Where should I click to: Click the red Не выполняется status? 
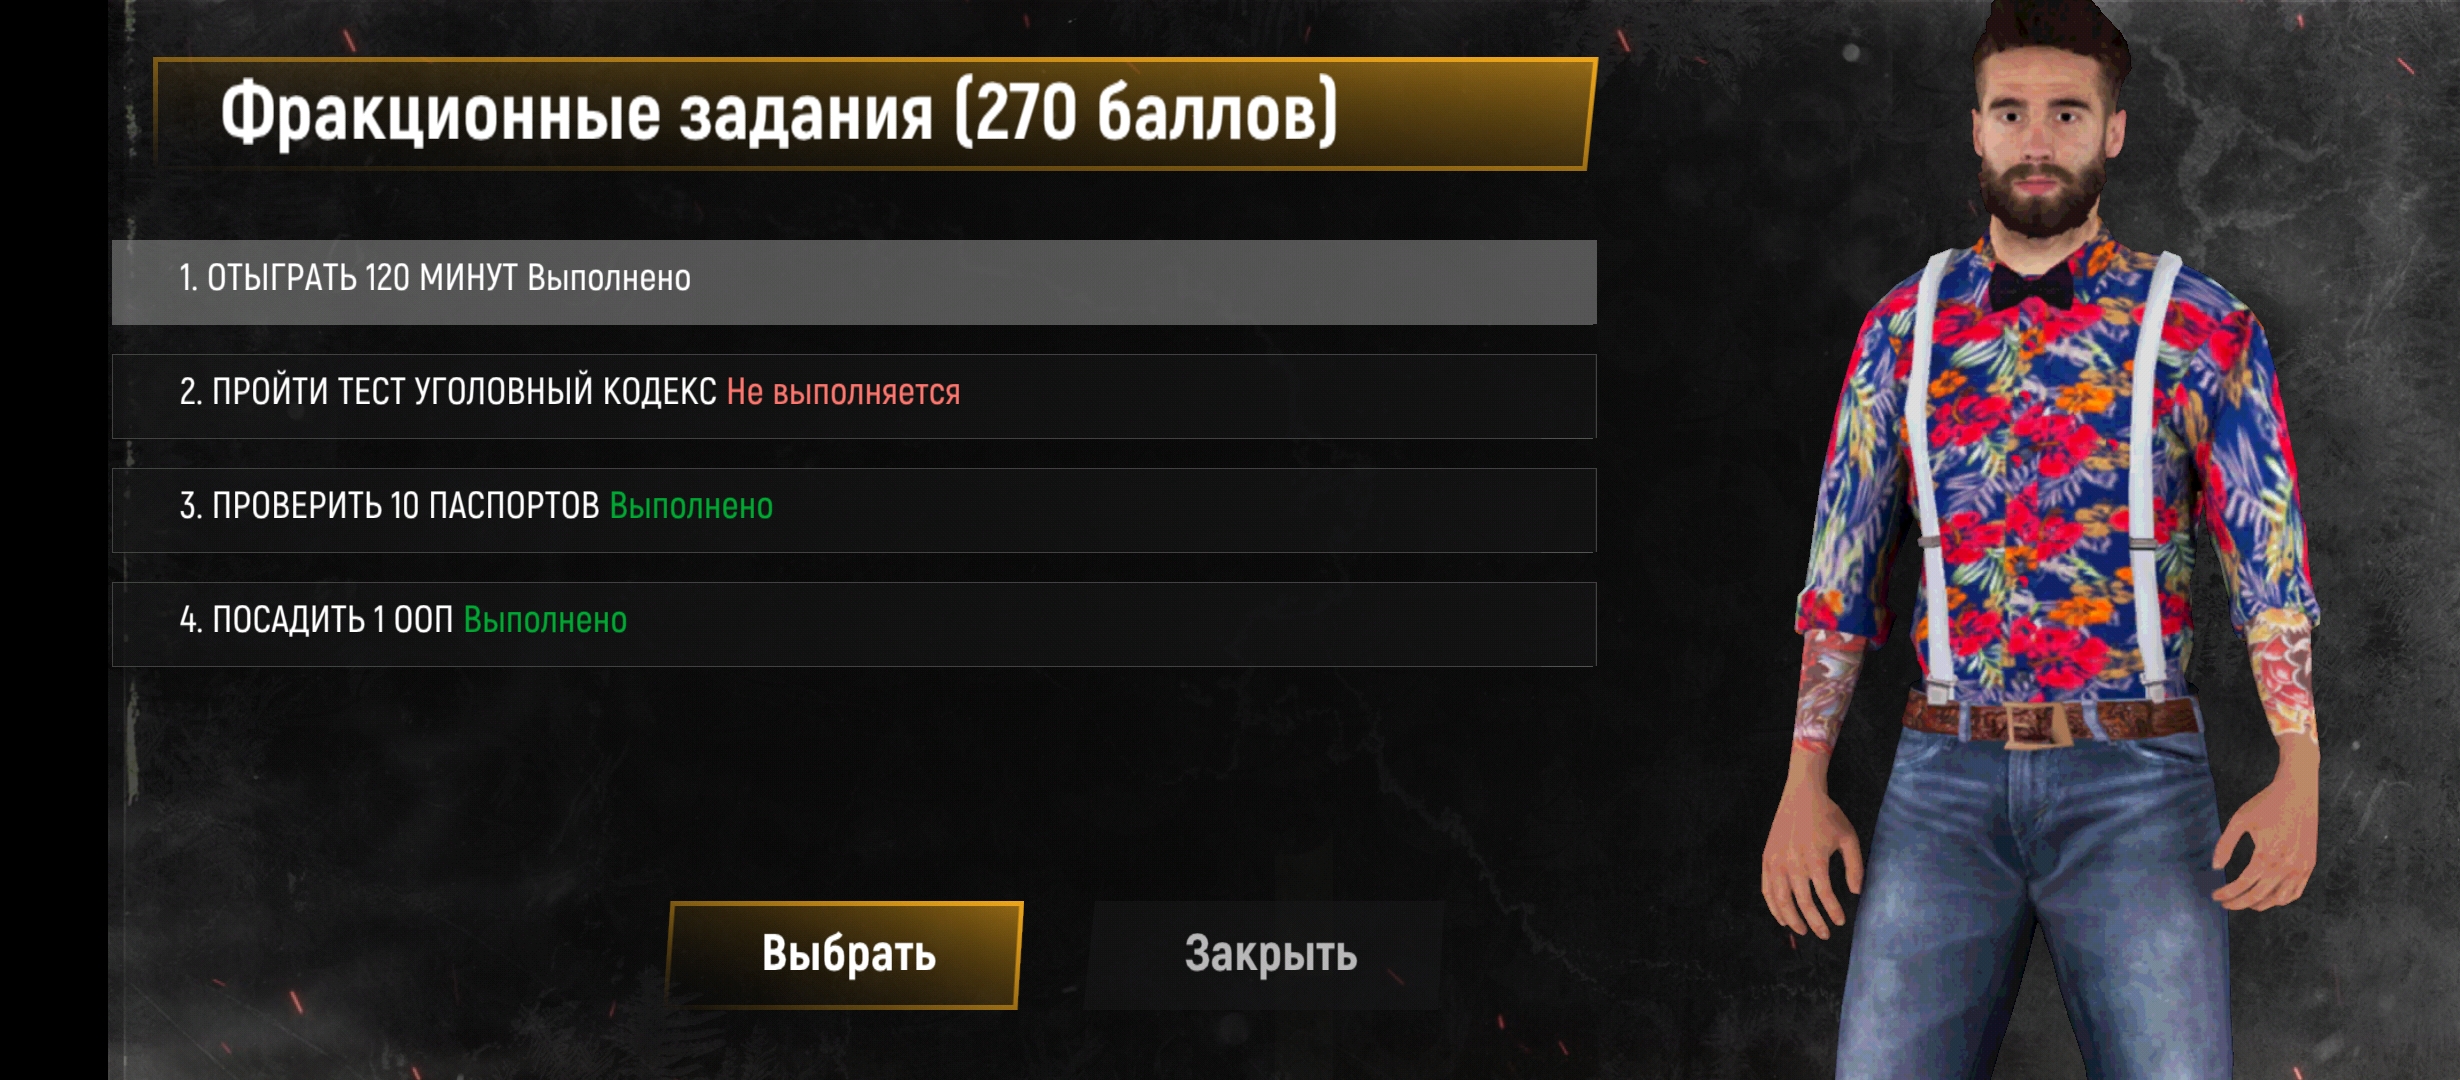843,392
